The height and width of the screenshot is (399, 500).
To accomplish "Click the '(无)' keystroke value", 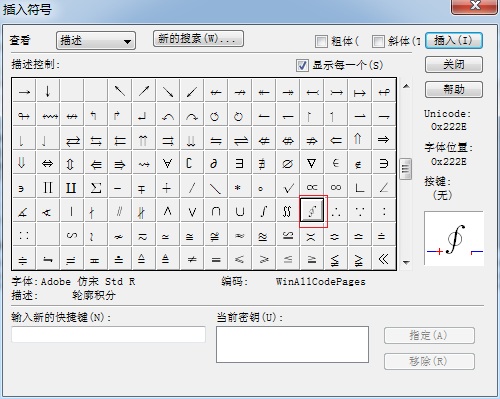I will (x=442, y=195).
